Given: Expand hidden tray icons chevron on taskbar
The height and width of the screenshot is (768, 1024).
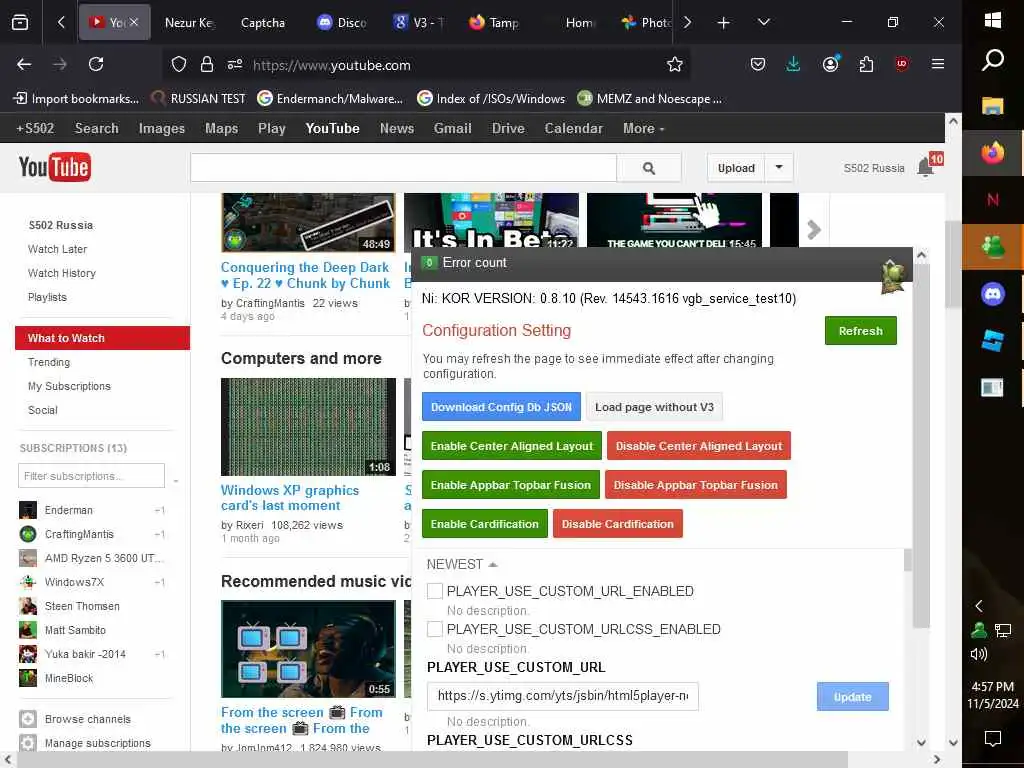Looking at the screenshot, I should coord(979,606).
